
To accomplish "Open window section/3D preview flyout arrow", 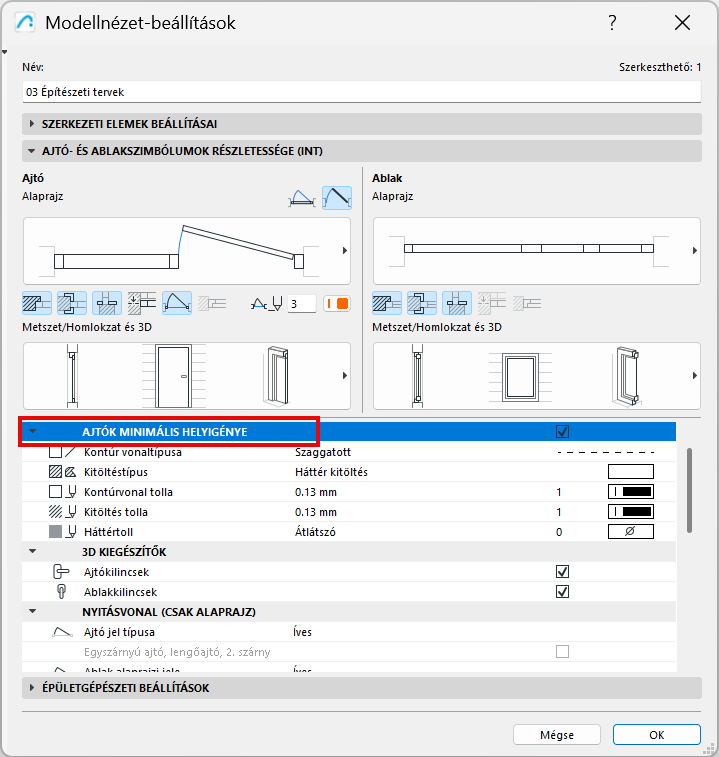I will click(694, 376).
